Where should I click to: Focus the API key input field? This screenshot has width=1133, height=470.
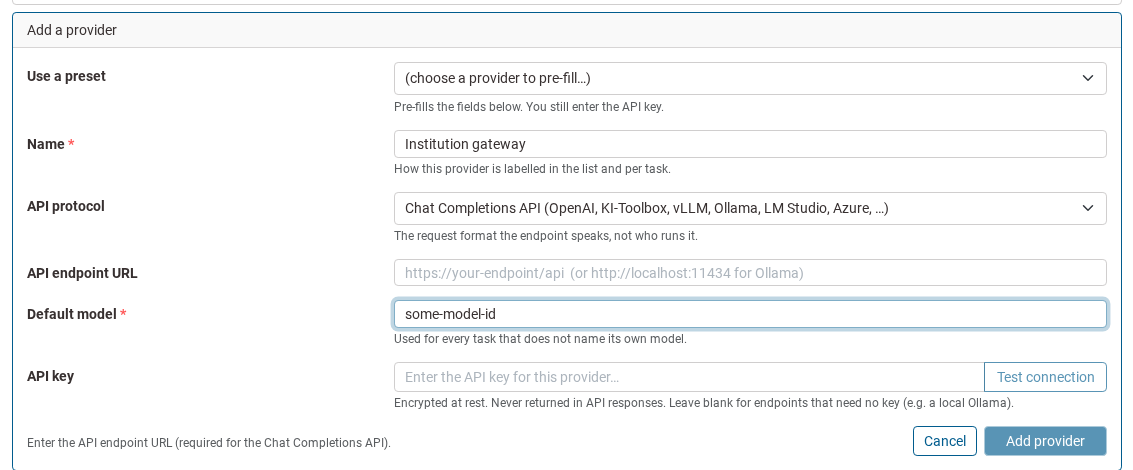[x=689, y=377]
